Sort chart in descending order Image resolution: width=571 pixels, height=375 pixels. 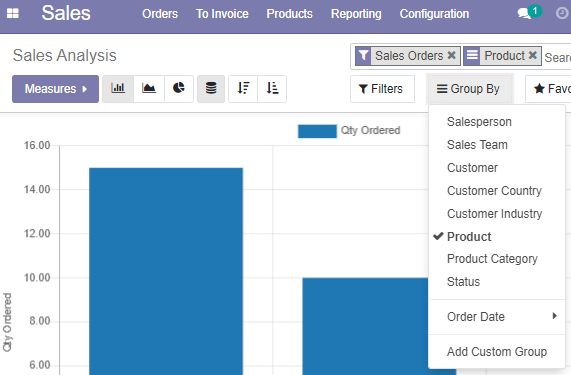(x=243, y=88)
